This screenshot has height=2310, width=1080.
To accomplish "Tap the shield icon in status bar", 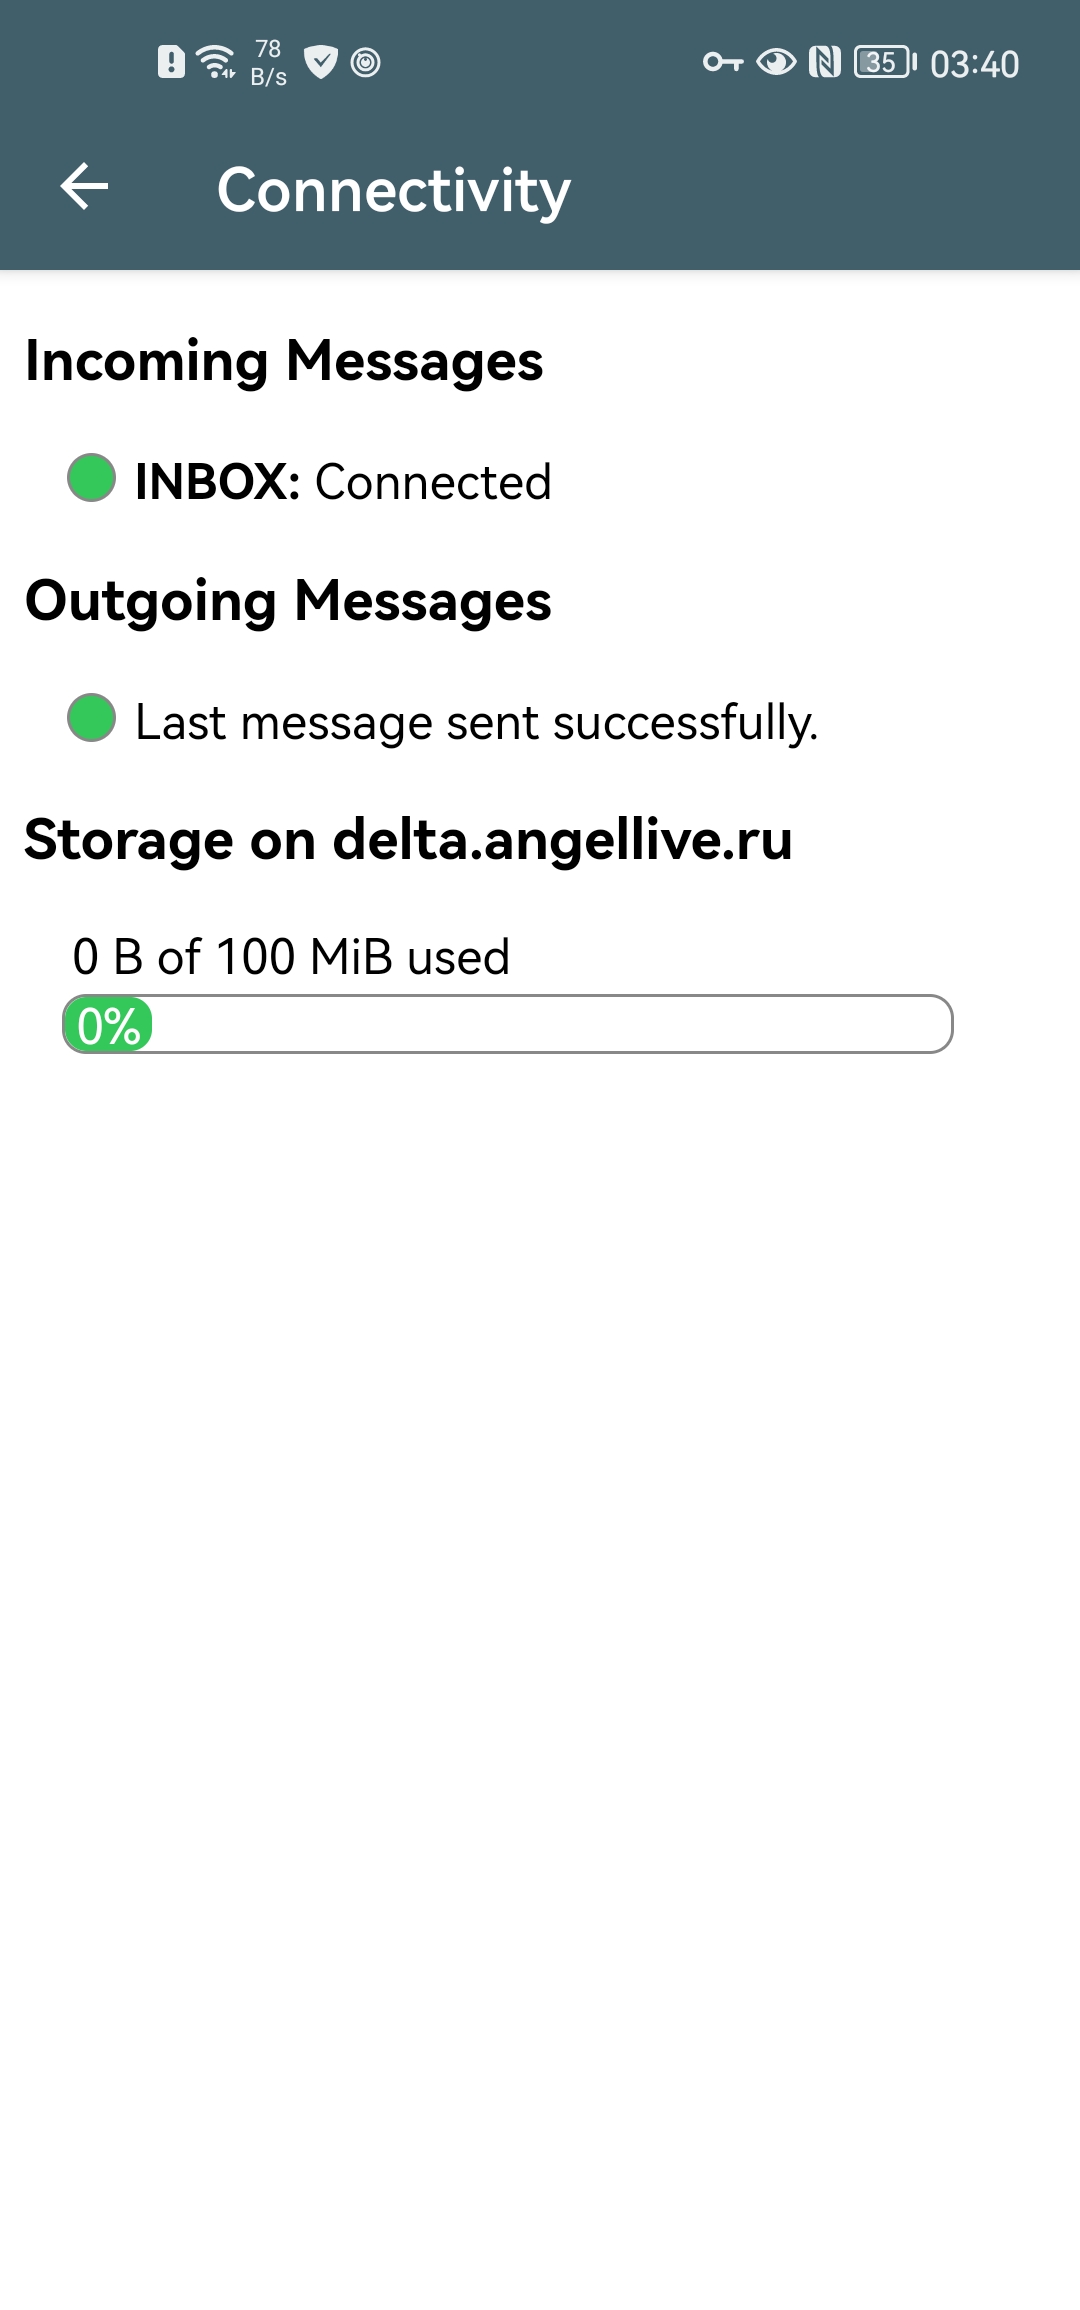I will pos(320,62).
